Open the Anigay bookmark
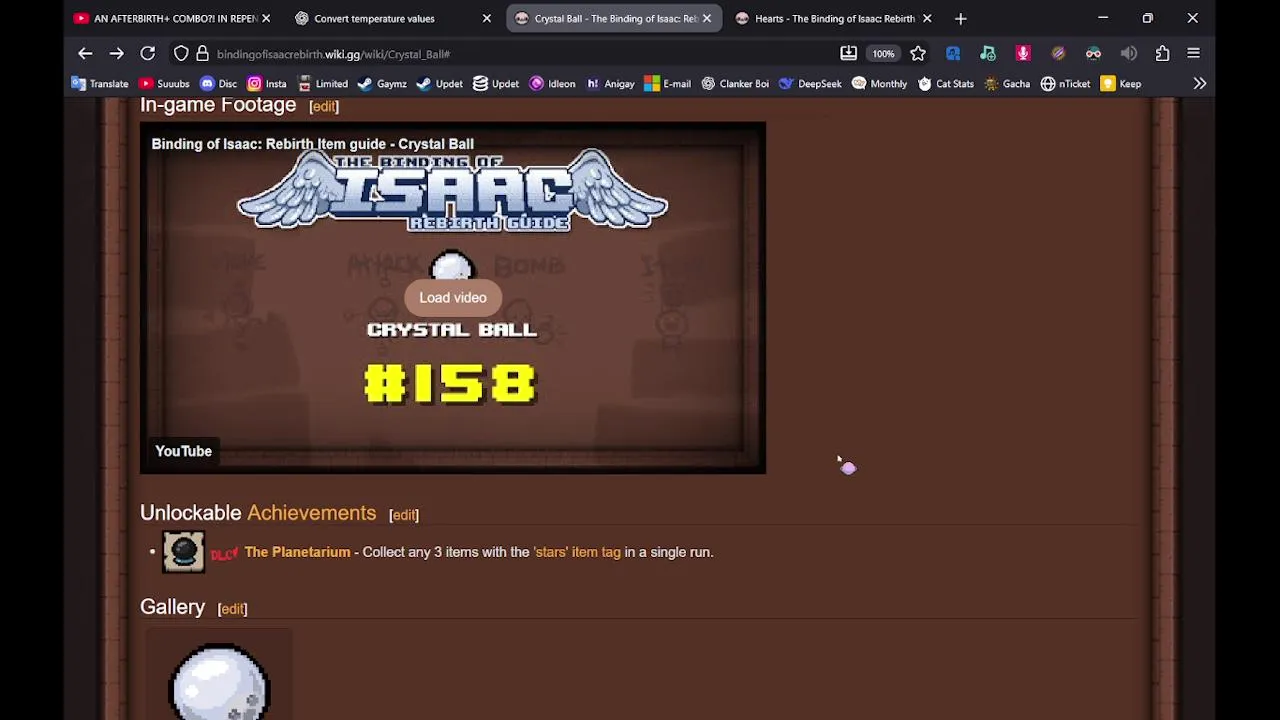Image resolution: width=1280 pixels, height=720 pixels. [x=610, y=84]
